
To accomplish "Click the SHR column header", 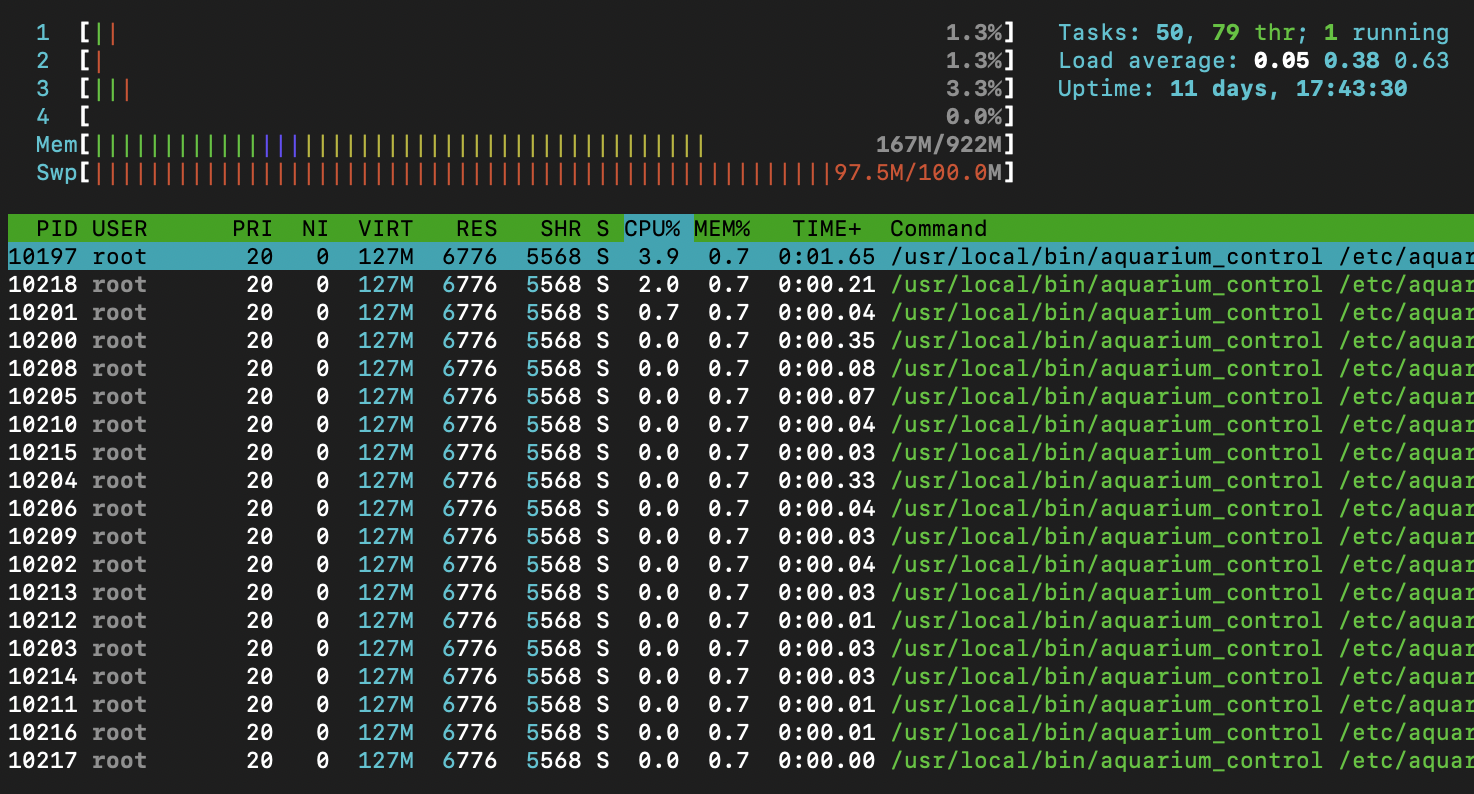I will click(x=560, y=228).
